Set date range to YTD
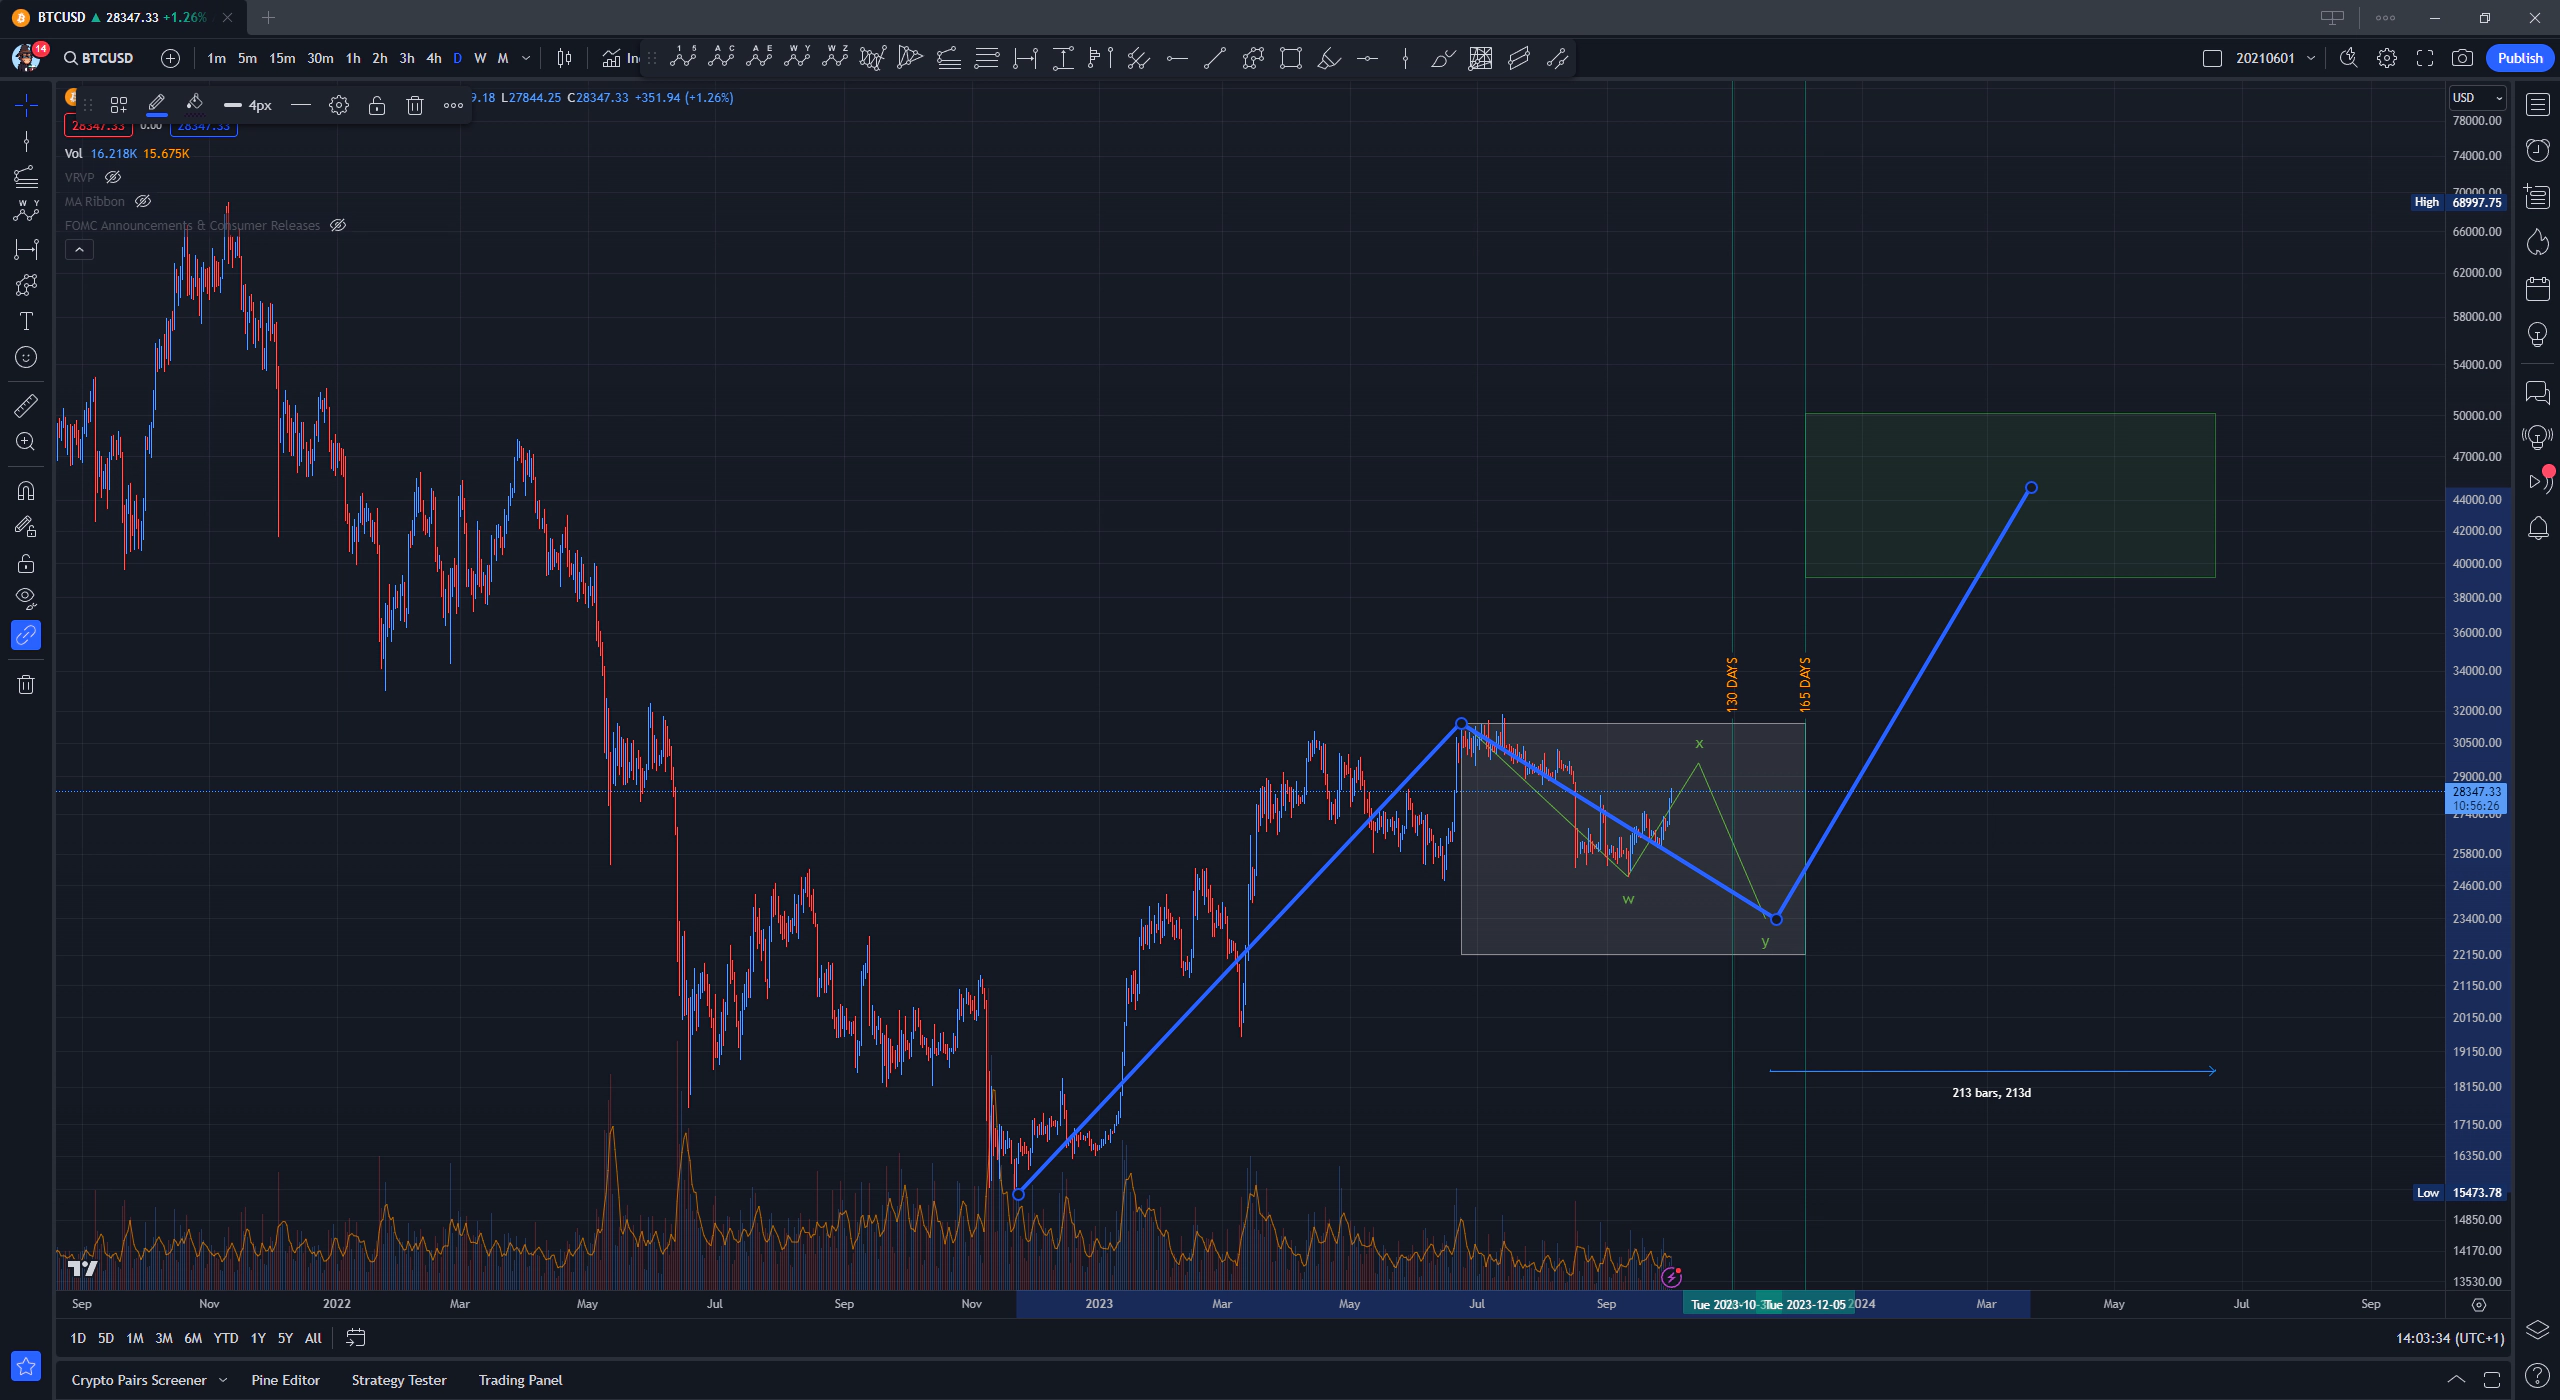This screenshot has height=1400, width=2560. pyautogui.click(x=226, y=1338)
